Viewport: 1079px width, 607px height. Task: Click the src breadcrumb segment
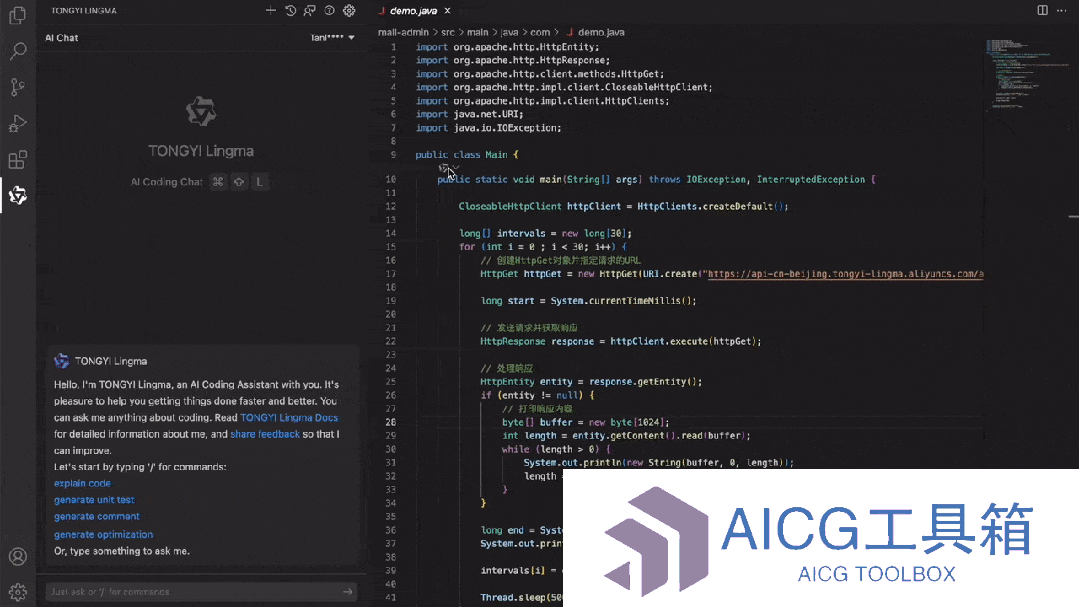[x=448, y=32]
